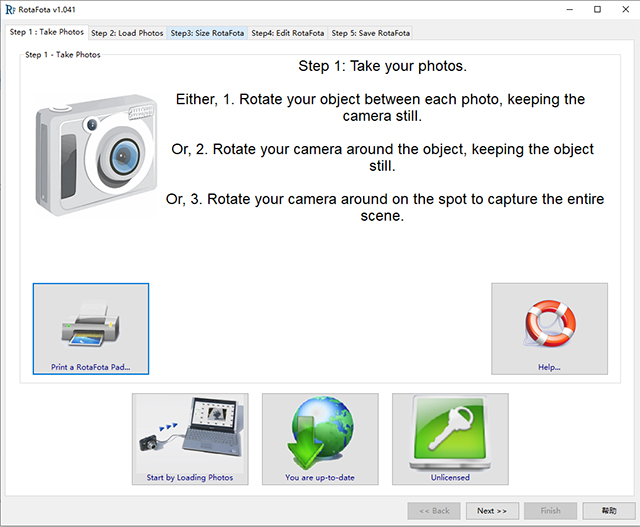Select the Step4: Edit RotaFota tab

(288, 33)
